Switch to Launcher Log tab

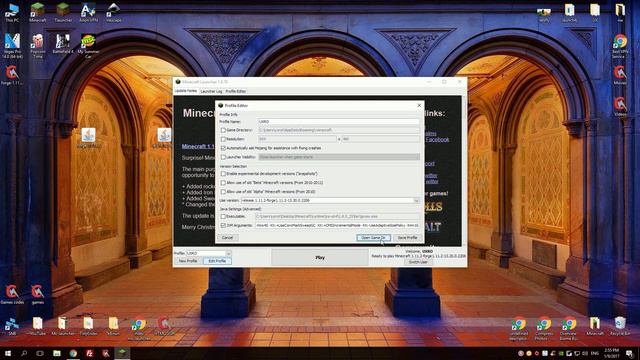[211, 91]
